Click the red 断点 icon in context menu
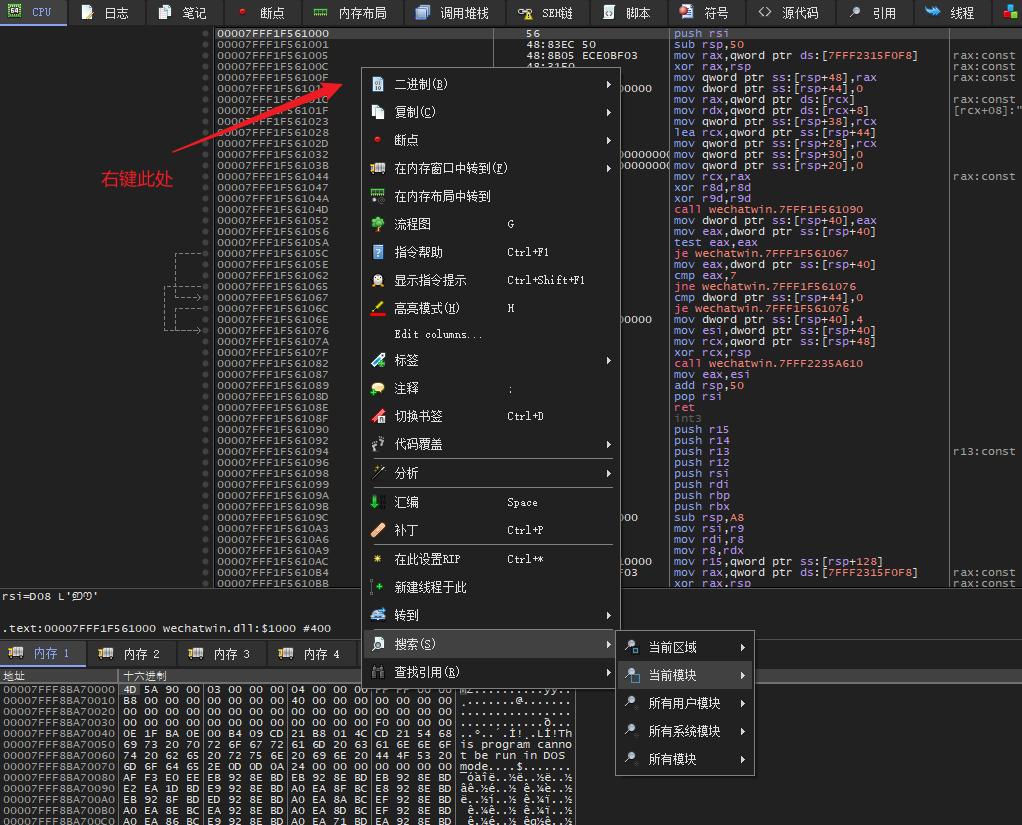 coord(378,140)
